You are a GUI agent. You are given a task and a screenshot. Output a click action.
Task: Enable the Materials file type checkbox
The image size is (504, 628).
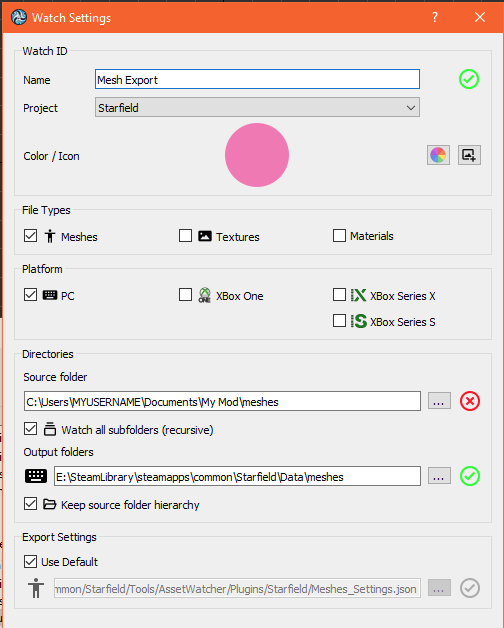339,236
